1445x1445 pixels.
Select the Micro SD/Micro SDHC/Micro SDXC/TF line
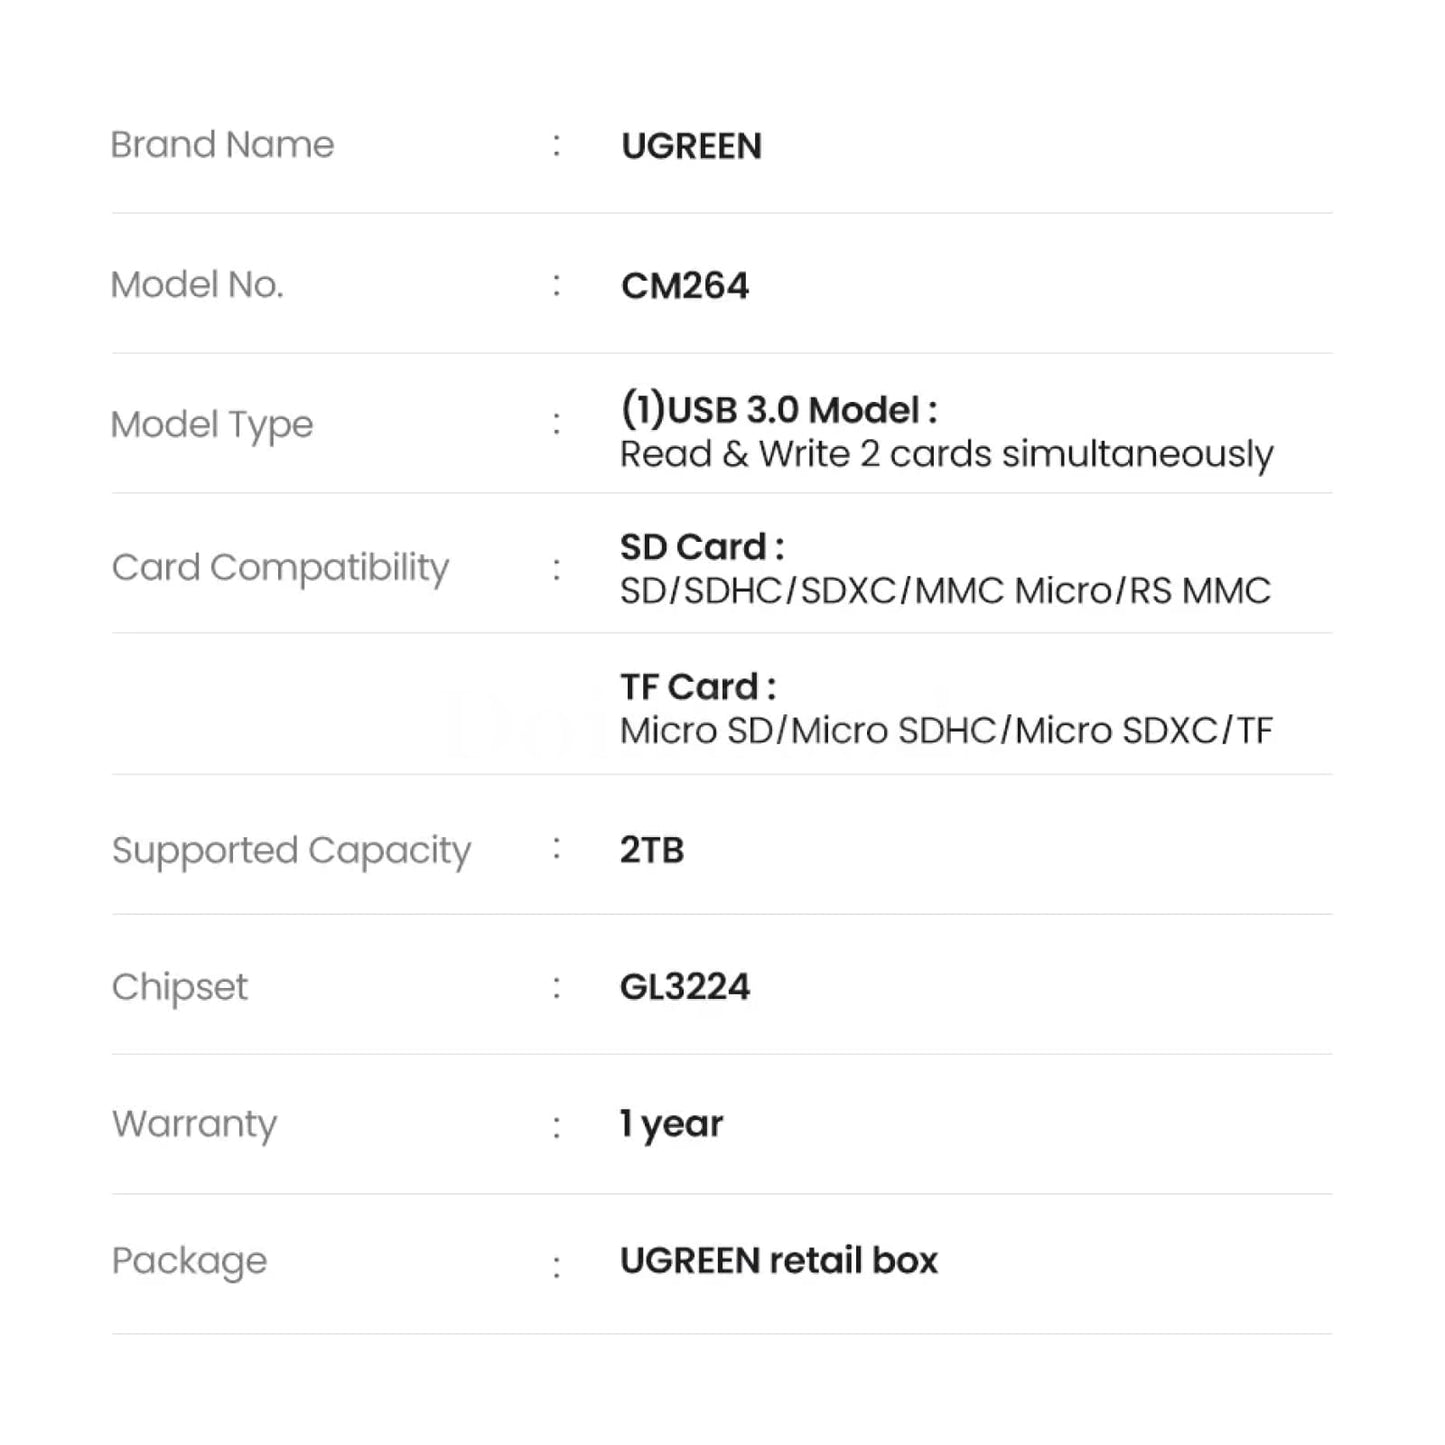[x=946, y=731]
